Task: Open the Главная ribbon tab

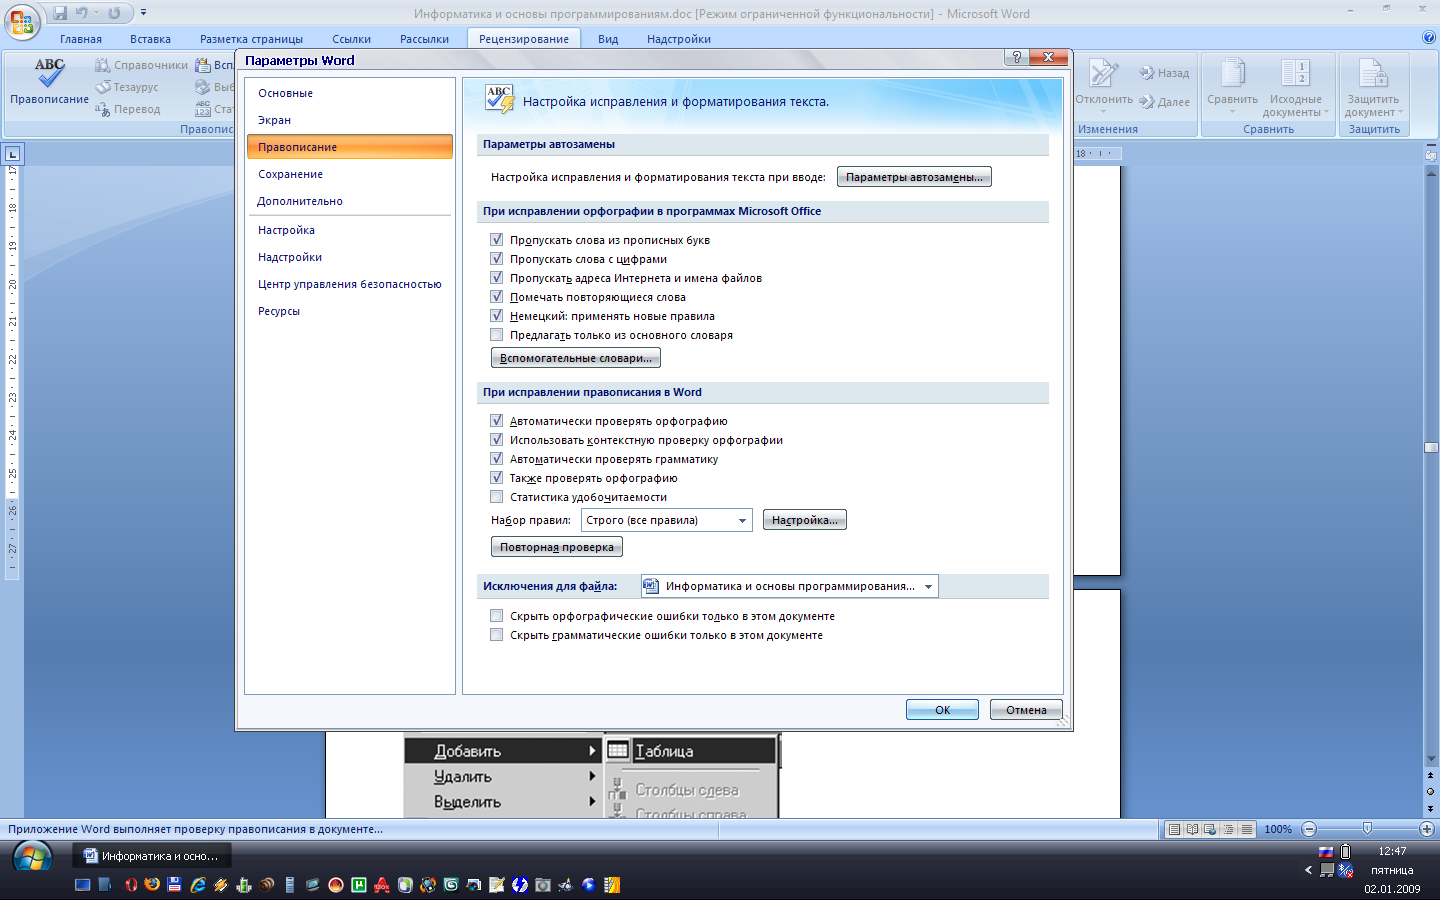Action: (x=81, y=39)
